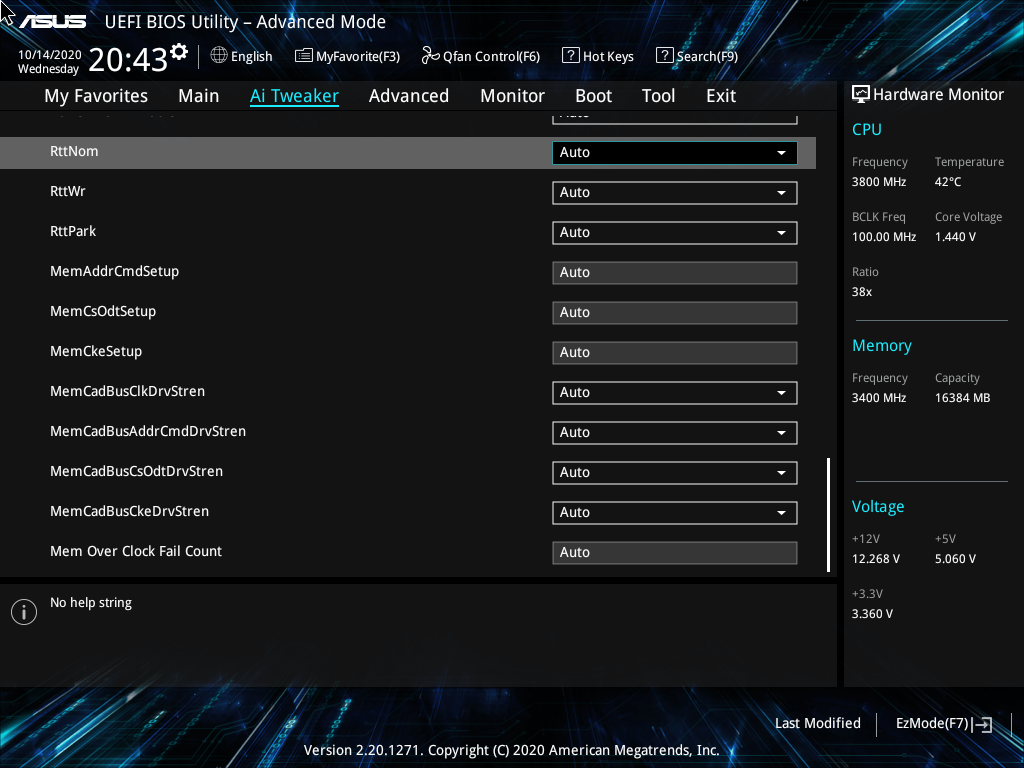1024x768 pixels.
Task: Select the RttWr setting label
Action: pos(68,191)
